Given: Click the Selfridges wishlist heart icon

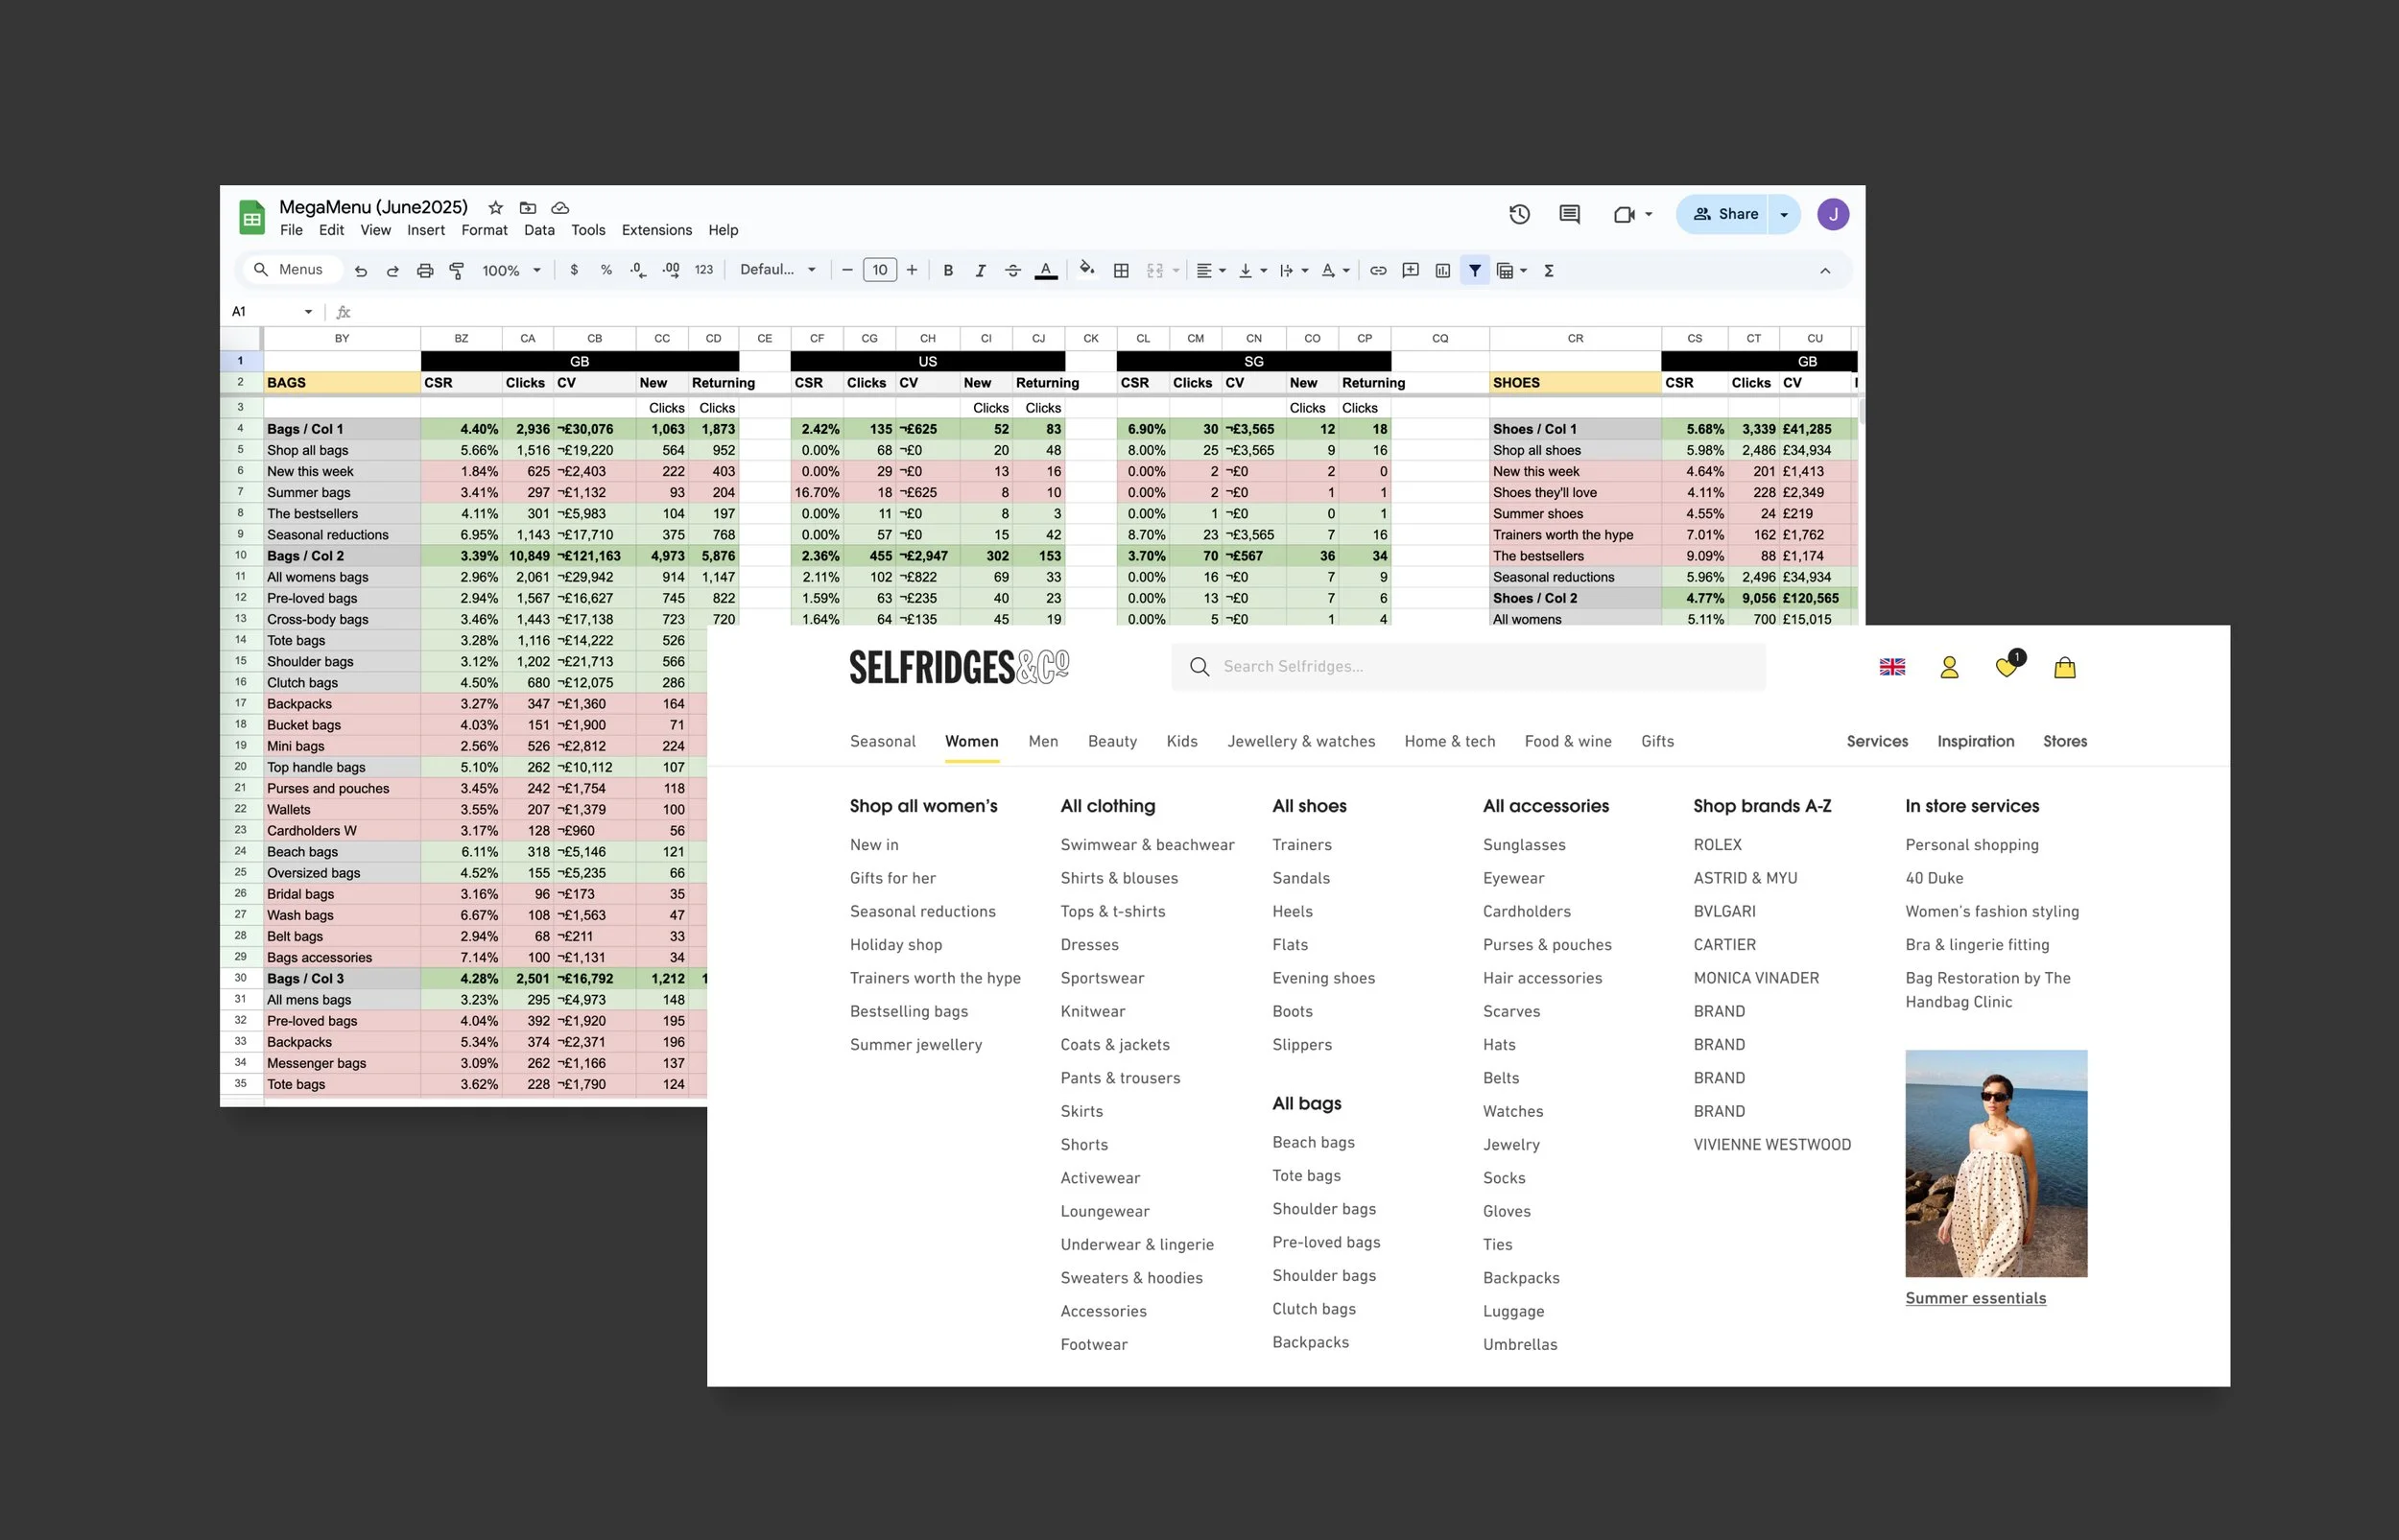Looking at the screenshot, I should (2006, 667).
